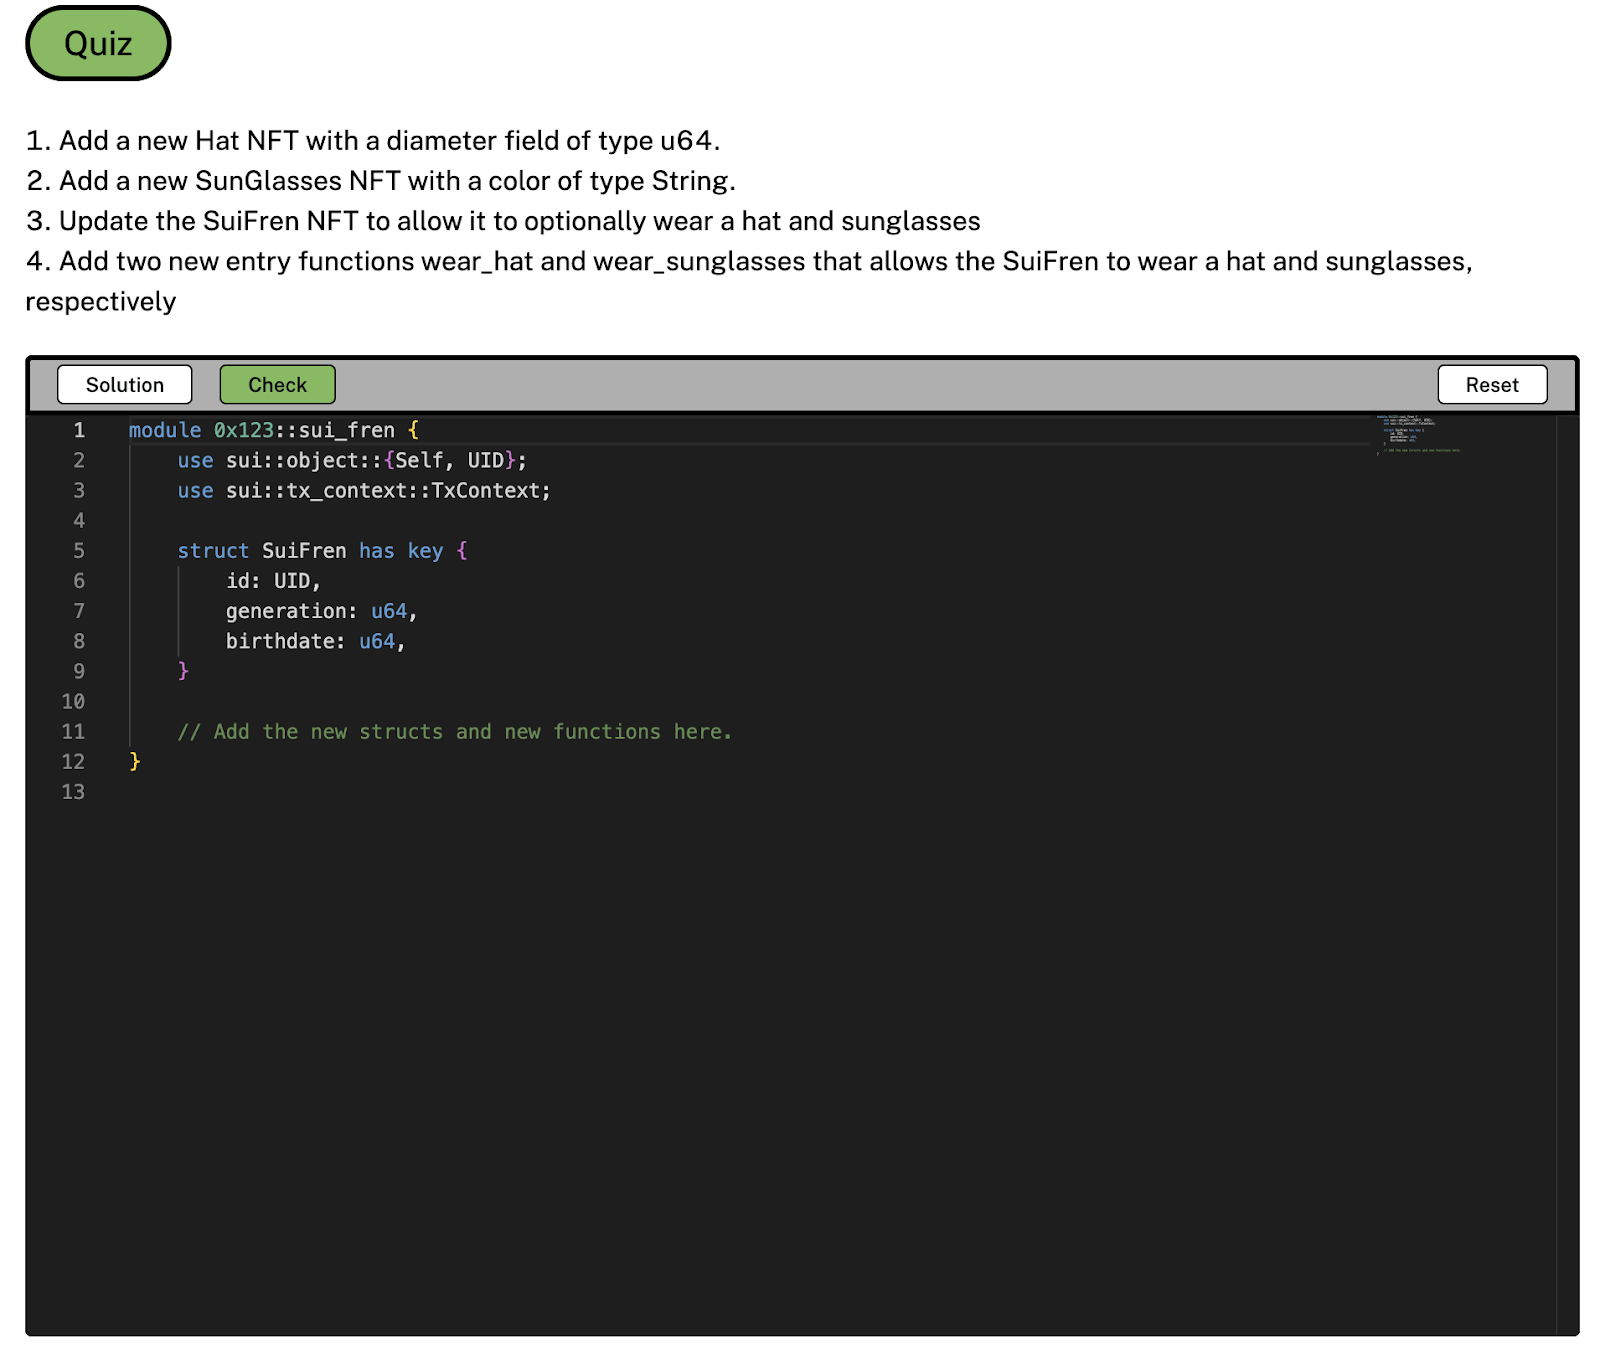The width and height of the screenshot is (1600, 1355).
Task: Click the closing brace on line 9
Action: tap(183, 671)
